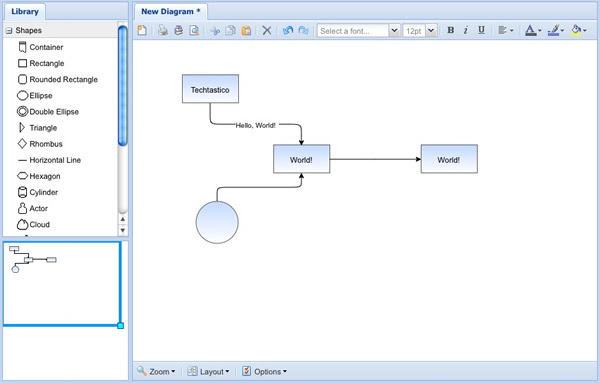Select the Container shape

[x=41, y=47]
